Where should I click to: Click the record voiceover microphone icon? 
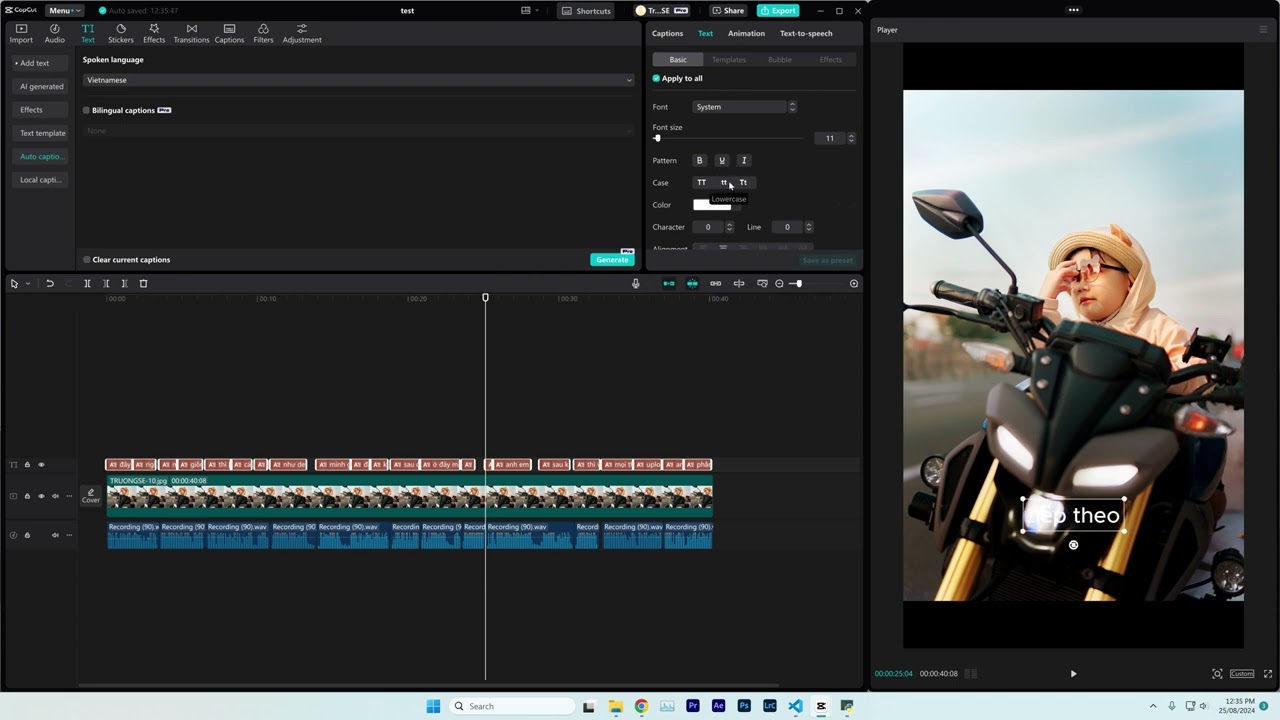tap(635, 284)
